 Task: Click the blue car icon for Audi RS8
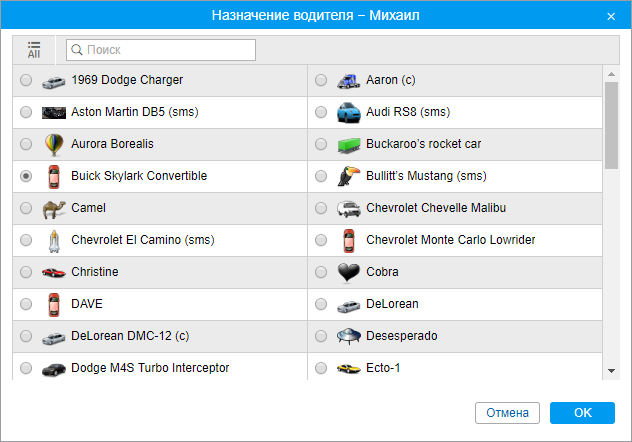coord(348,112)
